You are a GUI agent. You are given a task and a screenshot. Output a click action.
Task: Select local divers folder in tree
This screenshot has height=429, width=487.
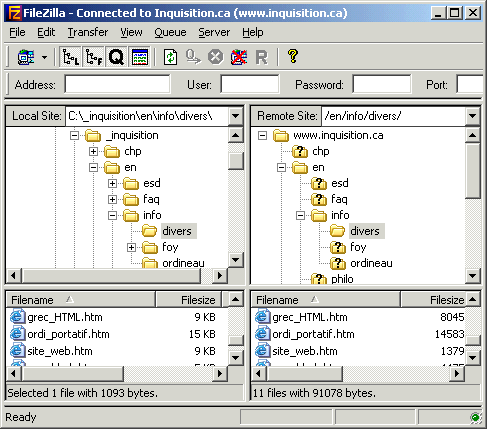177,231
